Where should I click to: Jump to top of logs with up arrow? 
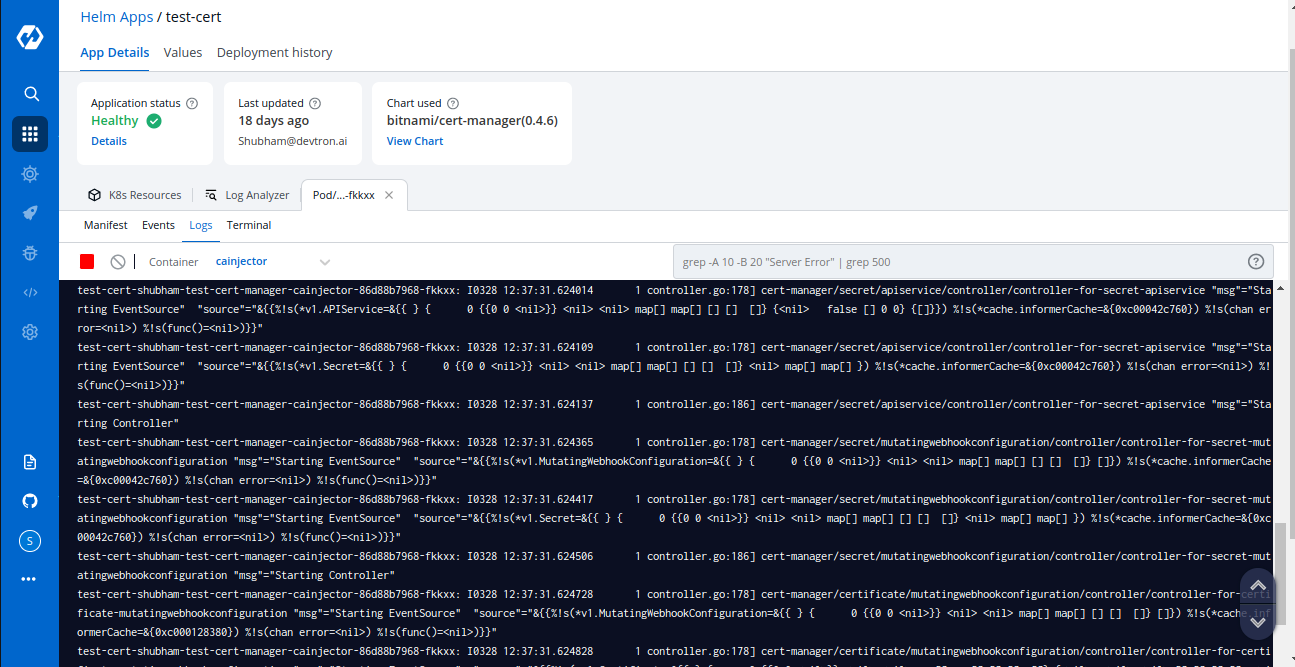[1258, 586]
